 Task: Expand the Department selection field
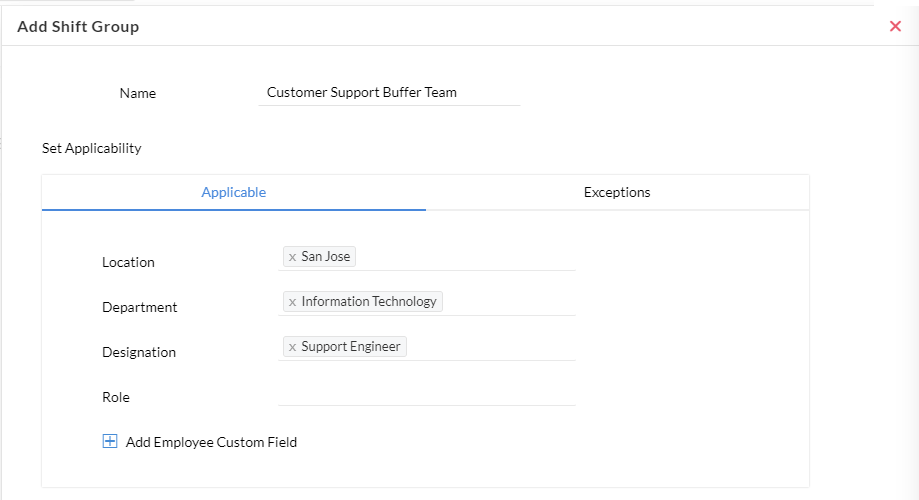(508, 302)
